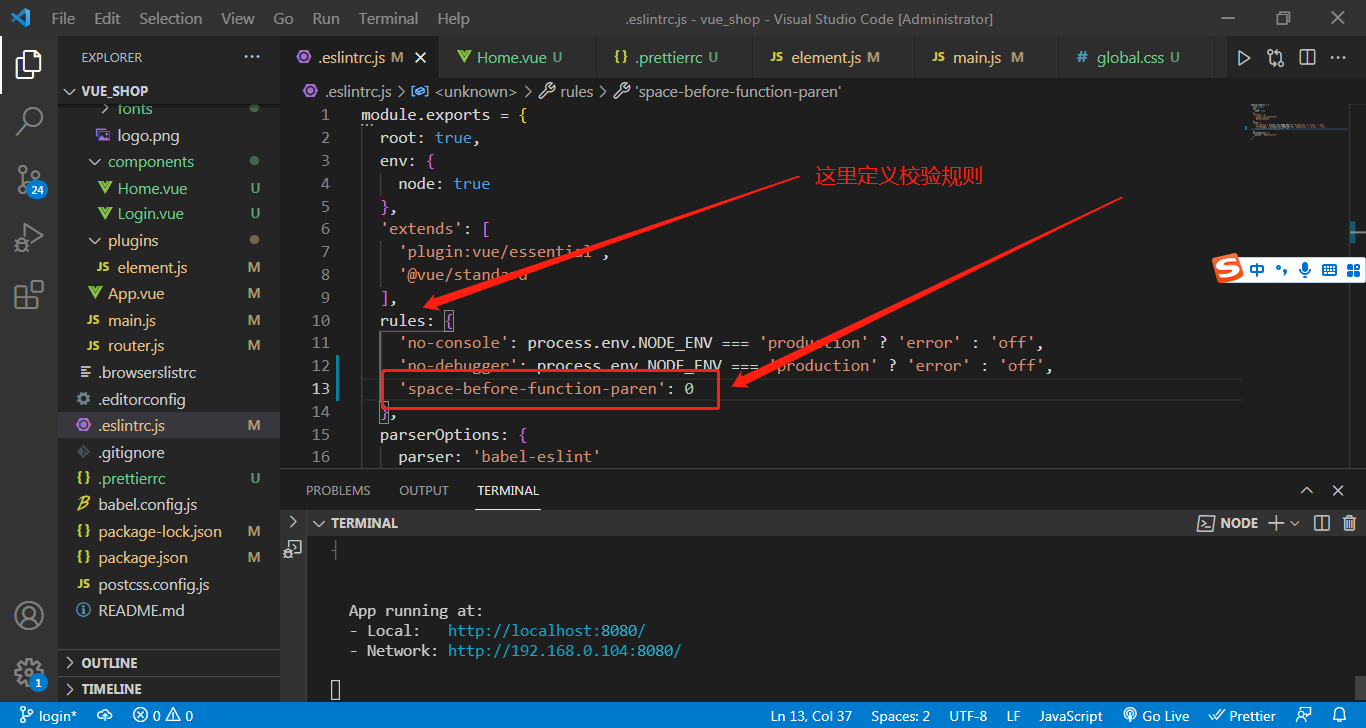Change UTF-8 encoding in status bar

(x=968, y=715)
